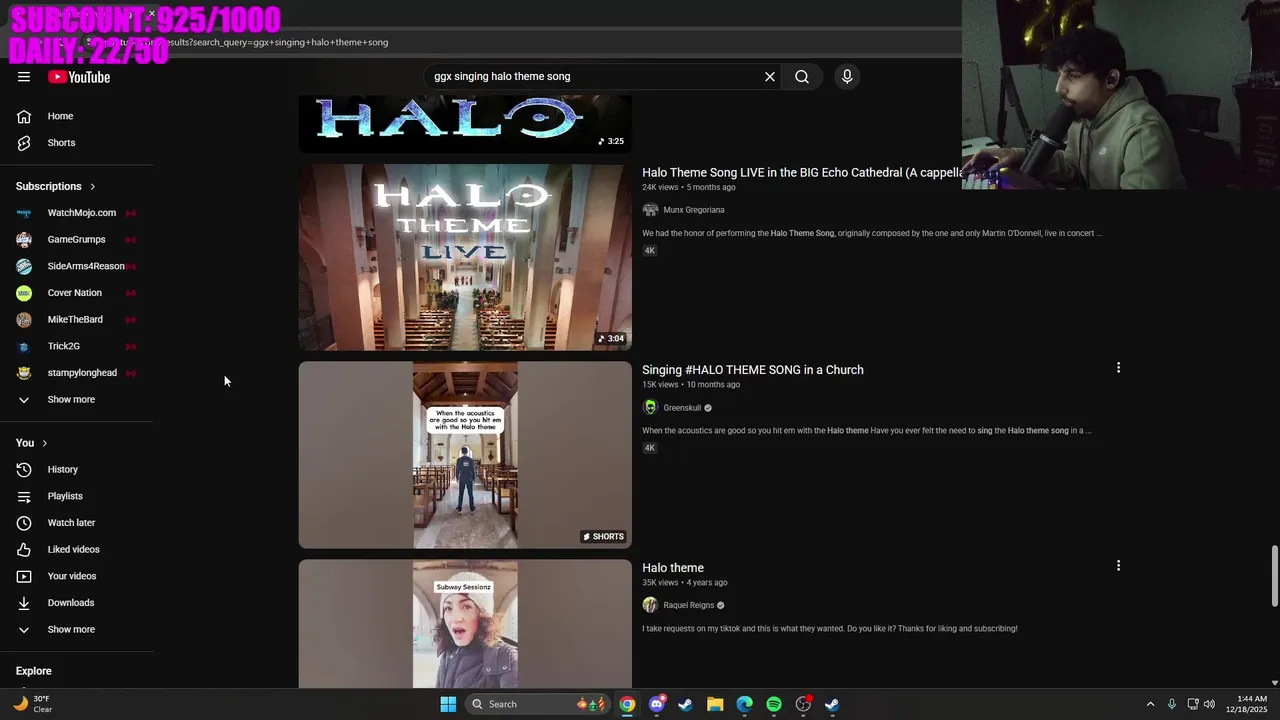This screenshot has width=1280, height=720.
Task: Submit search with the magnifier button
Action: tap(802, 77)
